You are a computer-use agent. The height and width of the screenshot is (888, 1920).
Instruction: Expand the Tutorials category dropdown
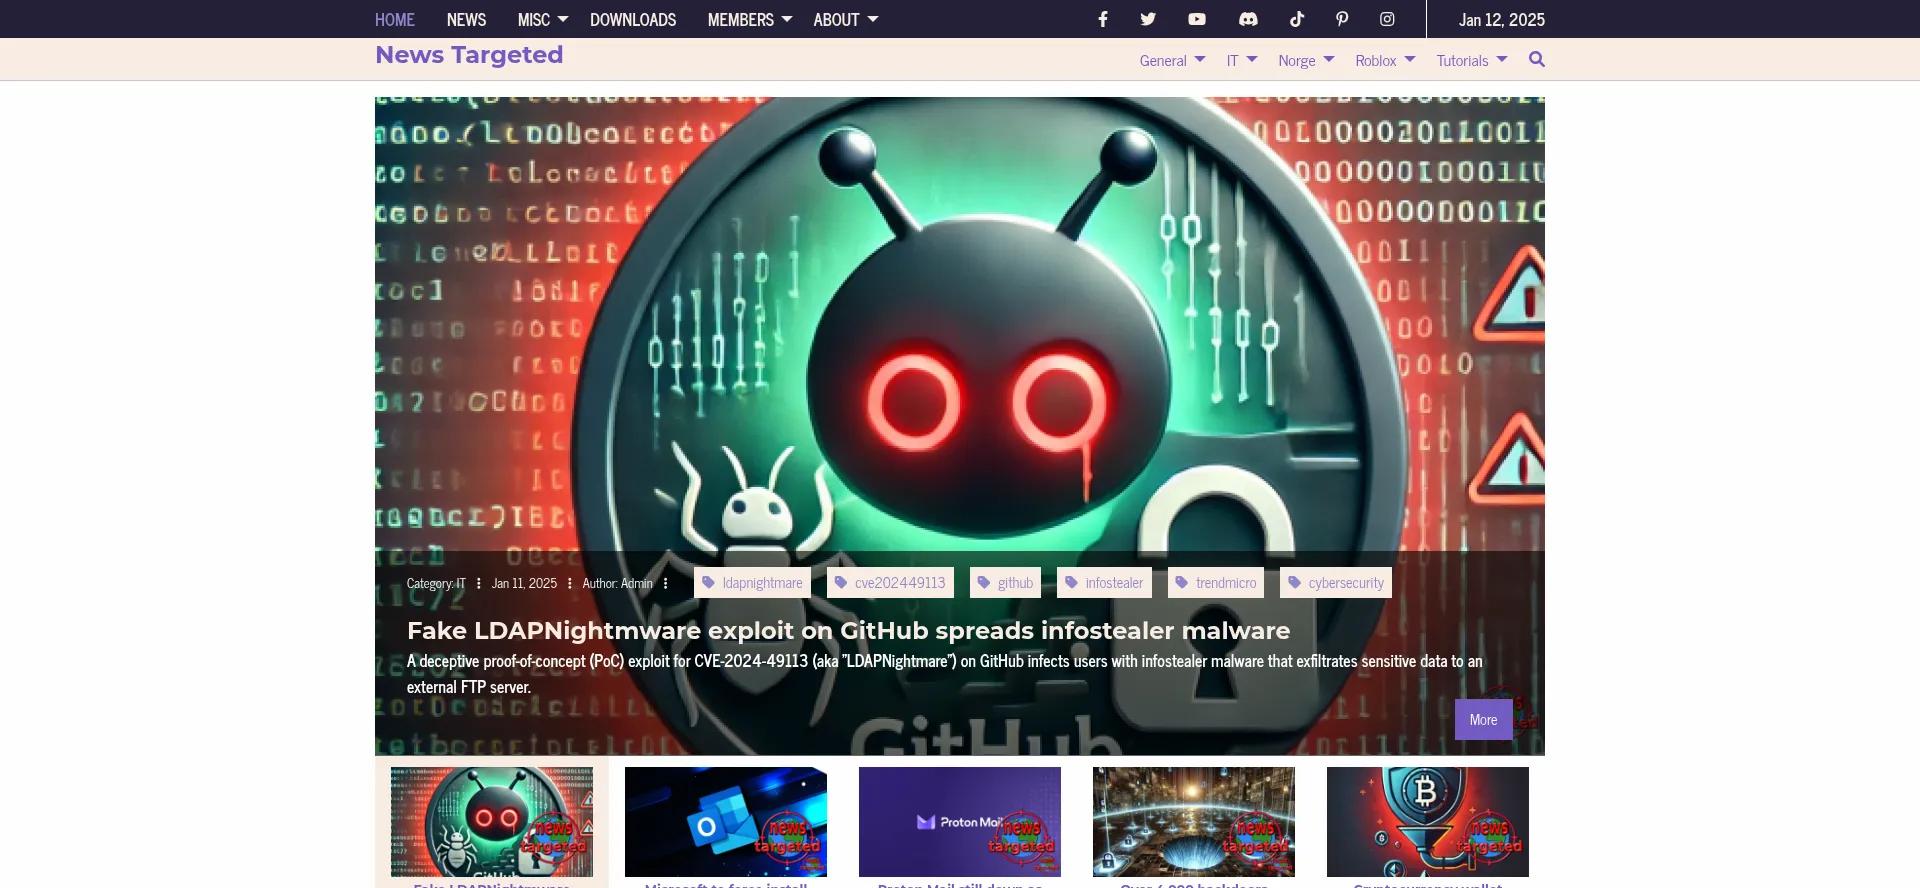(1472, 61)
